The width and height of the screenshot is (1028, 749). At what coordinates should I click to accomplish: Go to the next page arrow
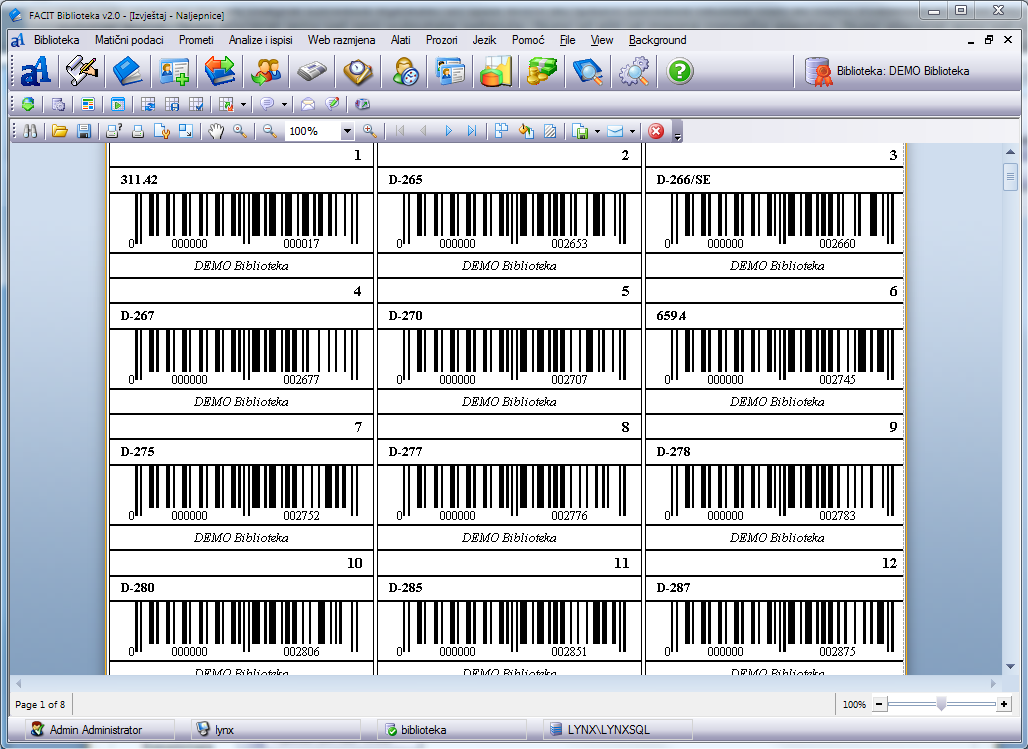click(x=449, y=131)
